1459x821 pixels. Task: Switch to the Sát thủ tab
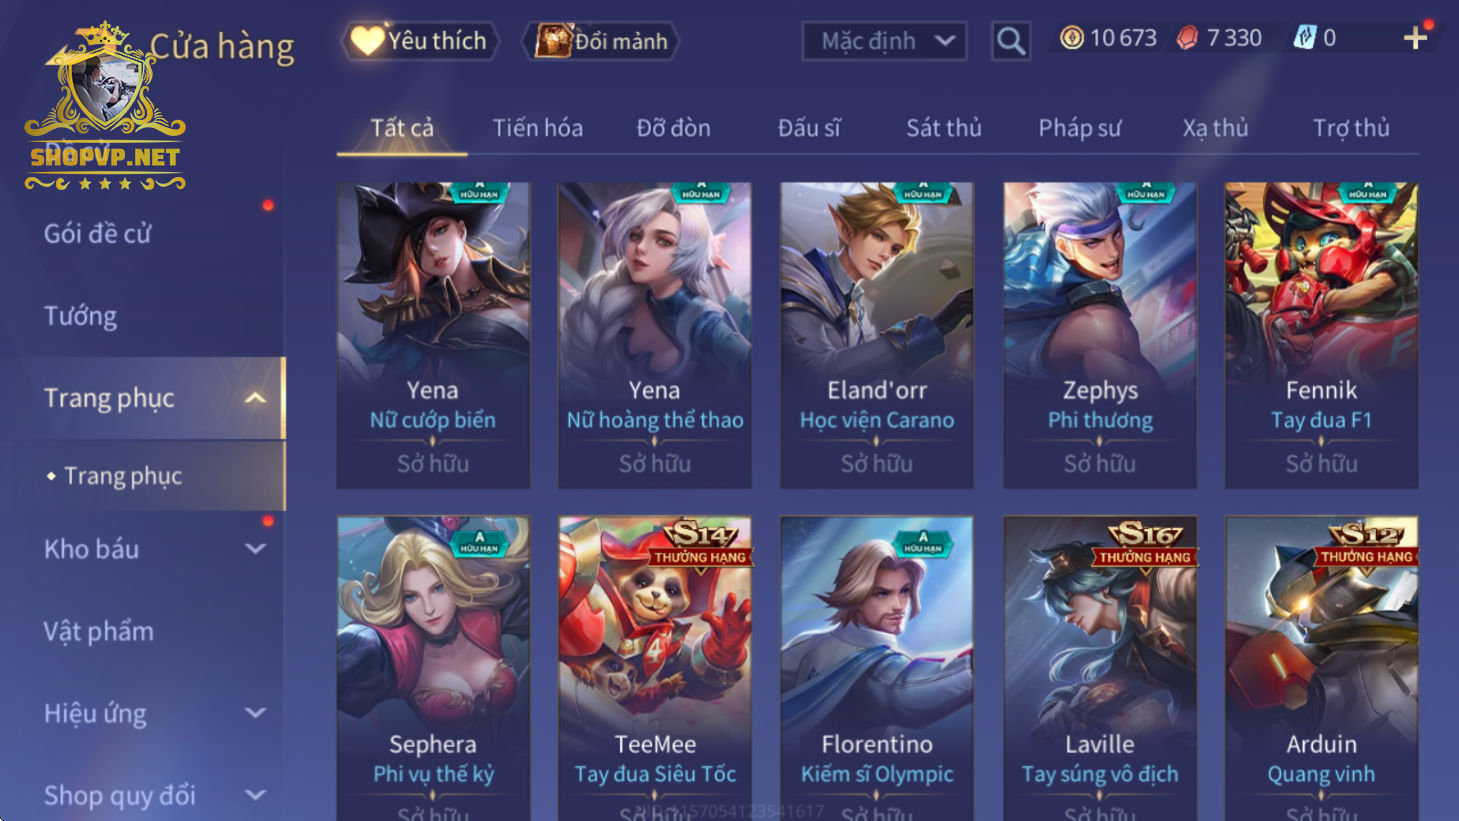tap(943, 128)
